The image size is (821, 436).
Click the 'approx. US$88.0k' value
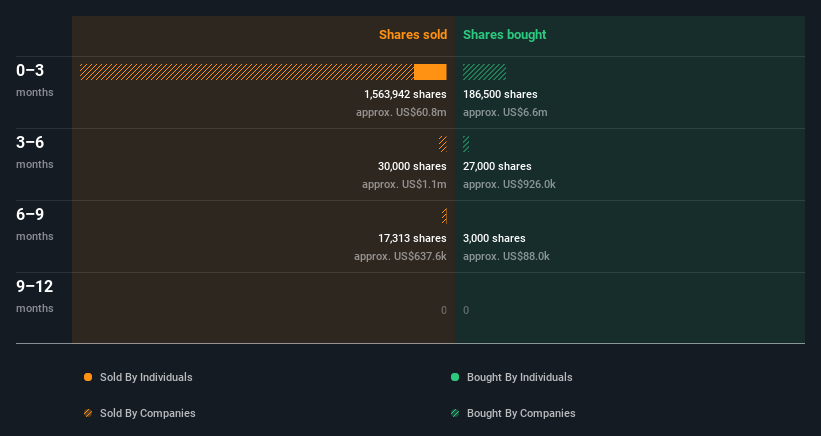tap(506, 256)
